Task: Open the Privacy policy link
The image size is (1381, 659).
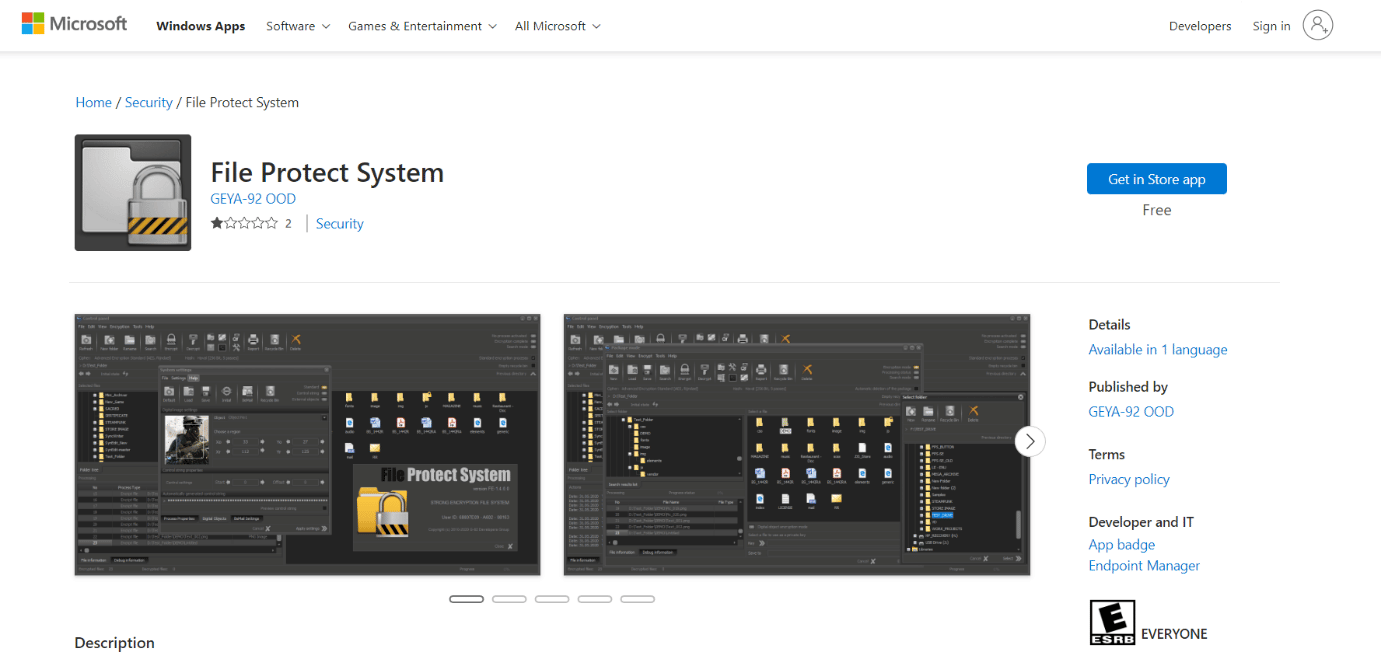Action: point(1129,480)
